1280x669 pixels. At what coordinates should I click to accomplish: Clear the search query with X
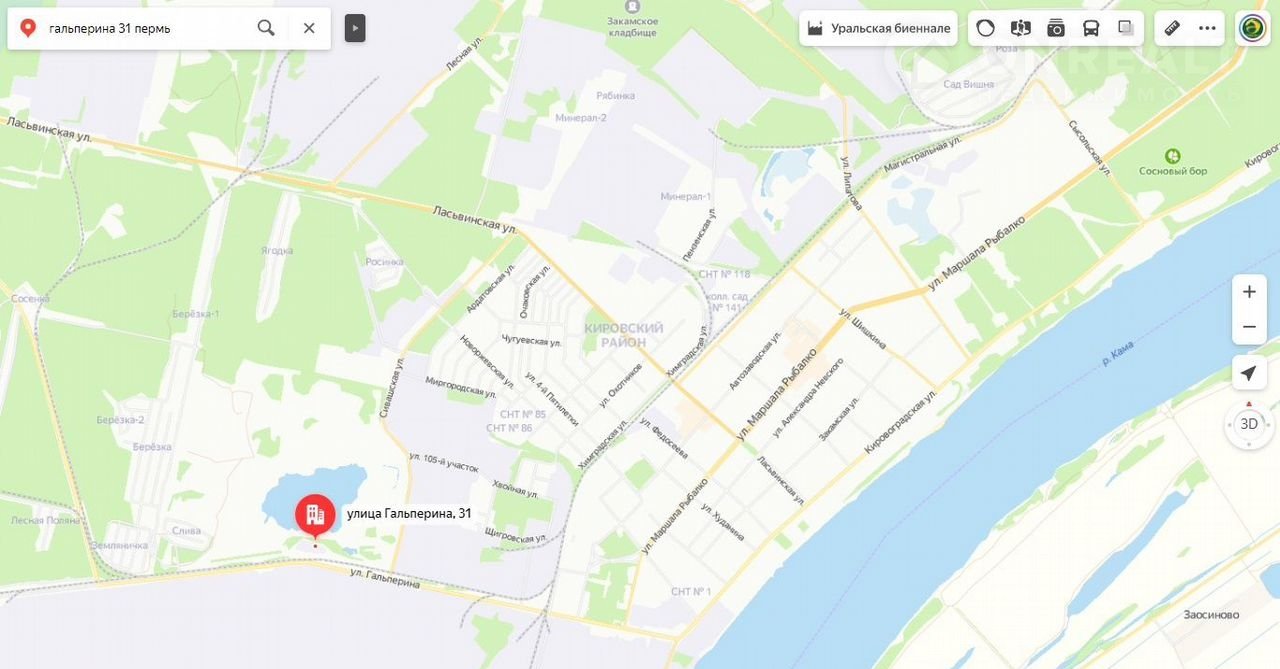[309, 28]
